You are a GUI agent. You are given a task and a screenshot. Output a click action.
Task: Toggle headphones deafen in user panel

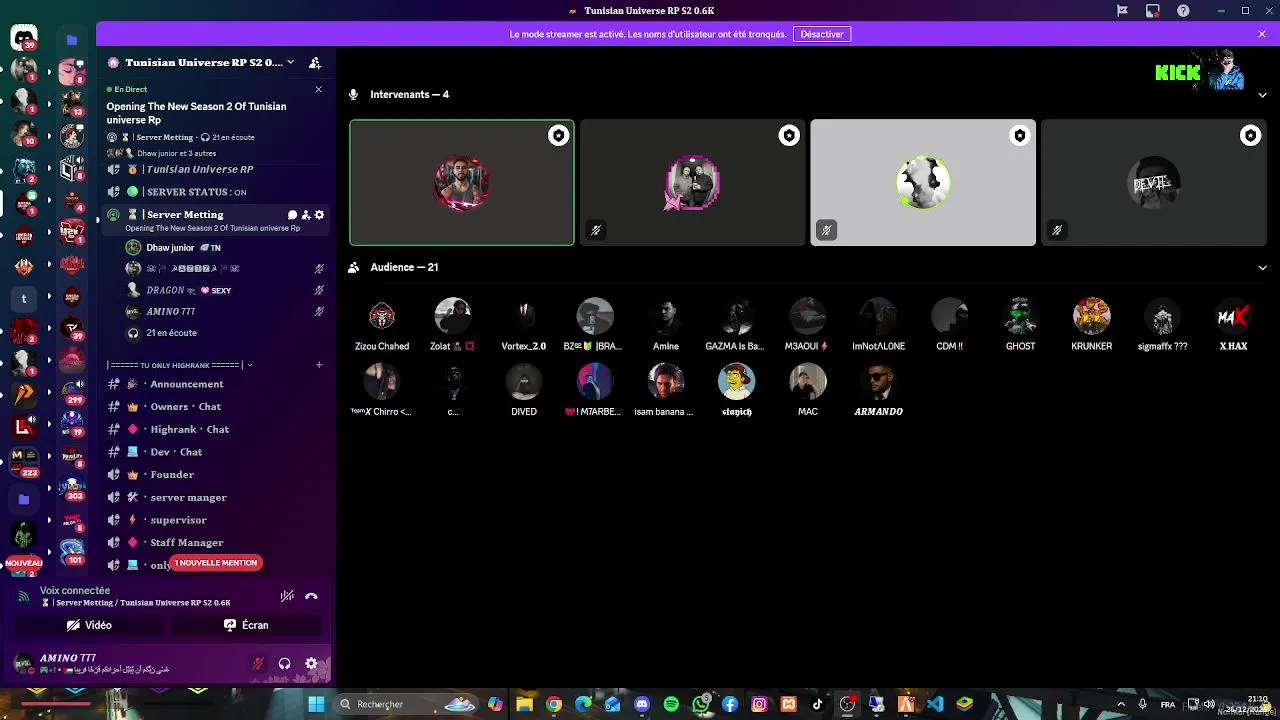pos(284,663)
